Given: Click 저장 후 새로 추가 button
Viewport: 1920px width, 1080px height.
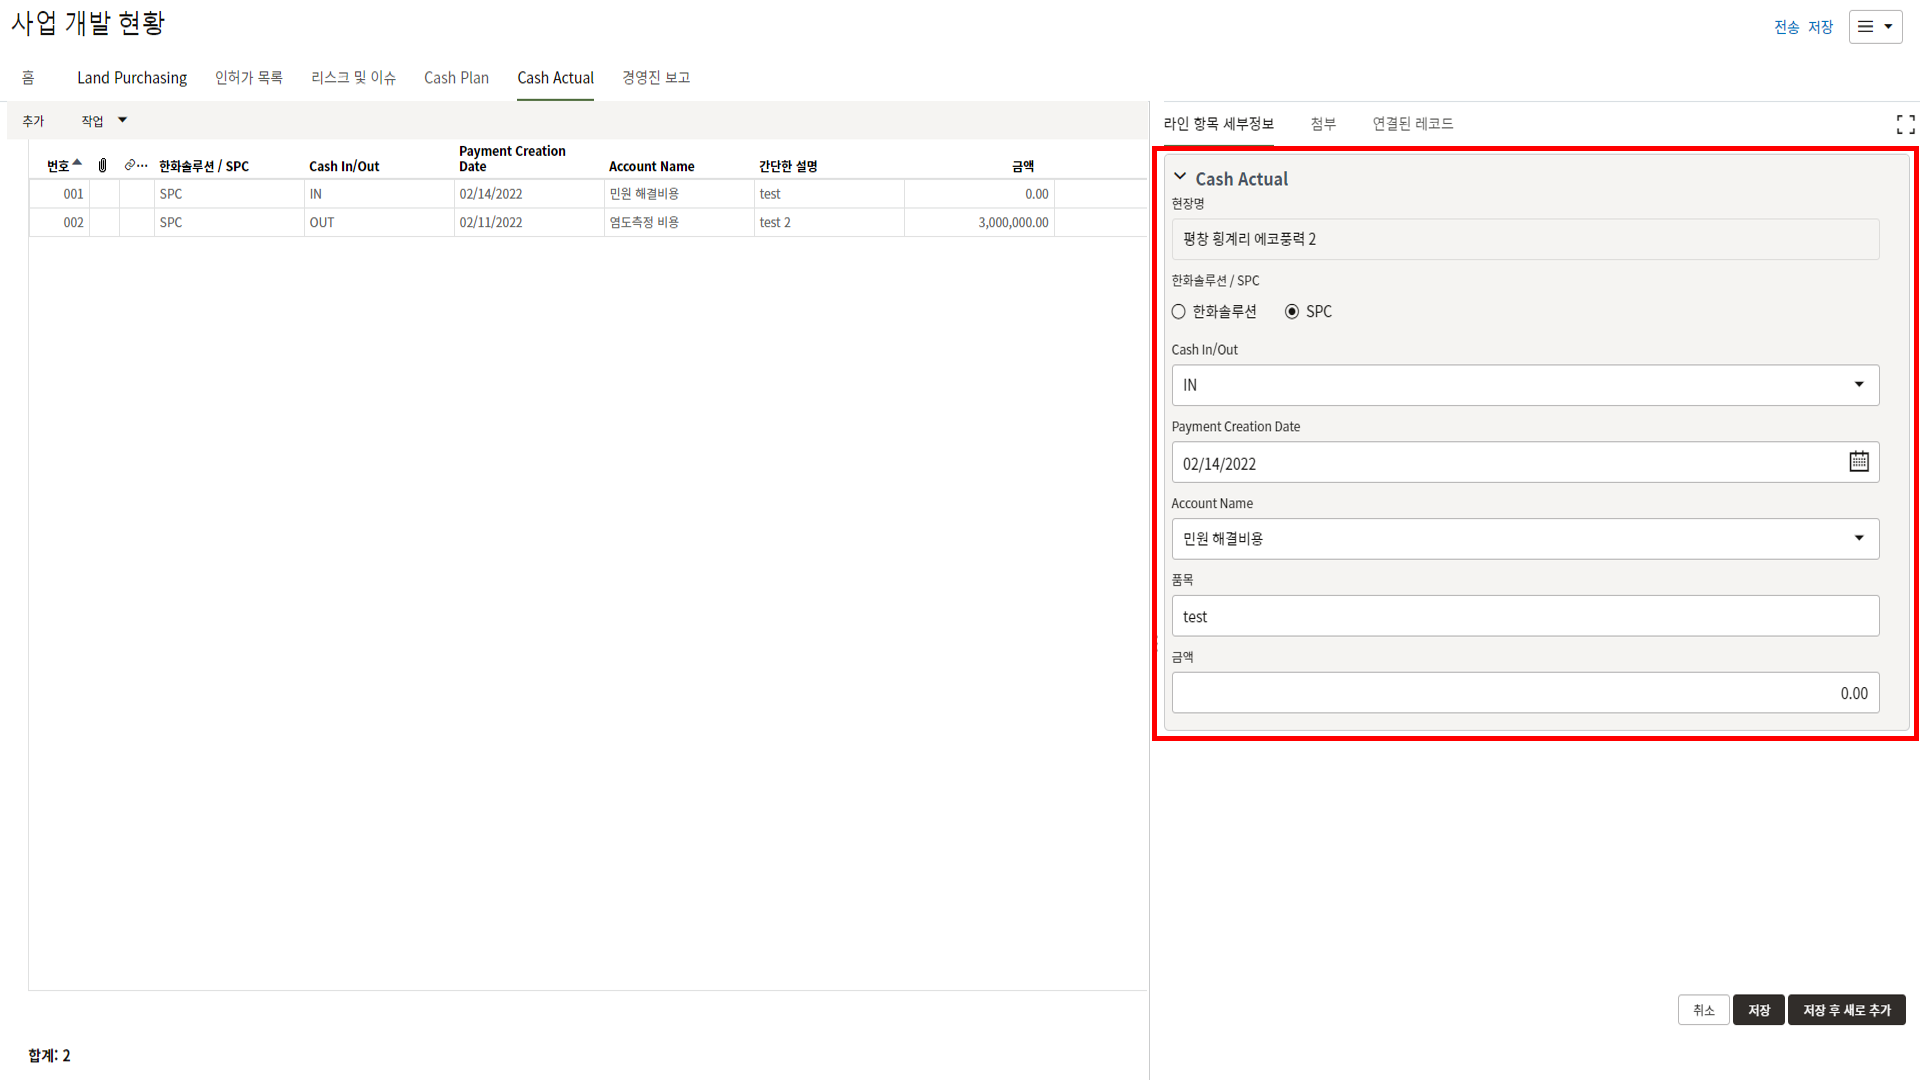Looking at the screenshot, I should click(1846, 1010).
